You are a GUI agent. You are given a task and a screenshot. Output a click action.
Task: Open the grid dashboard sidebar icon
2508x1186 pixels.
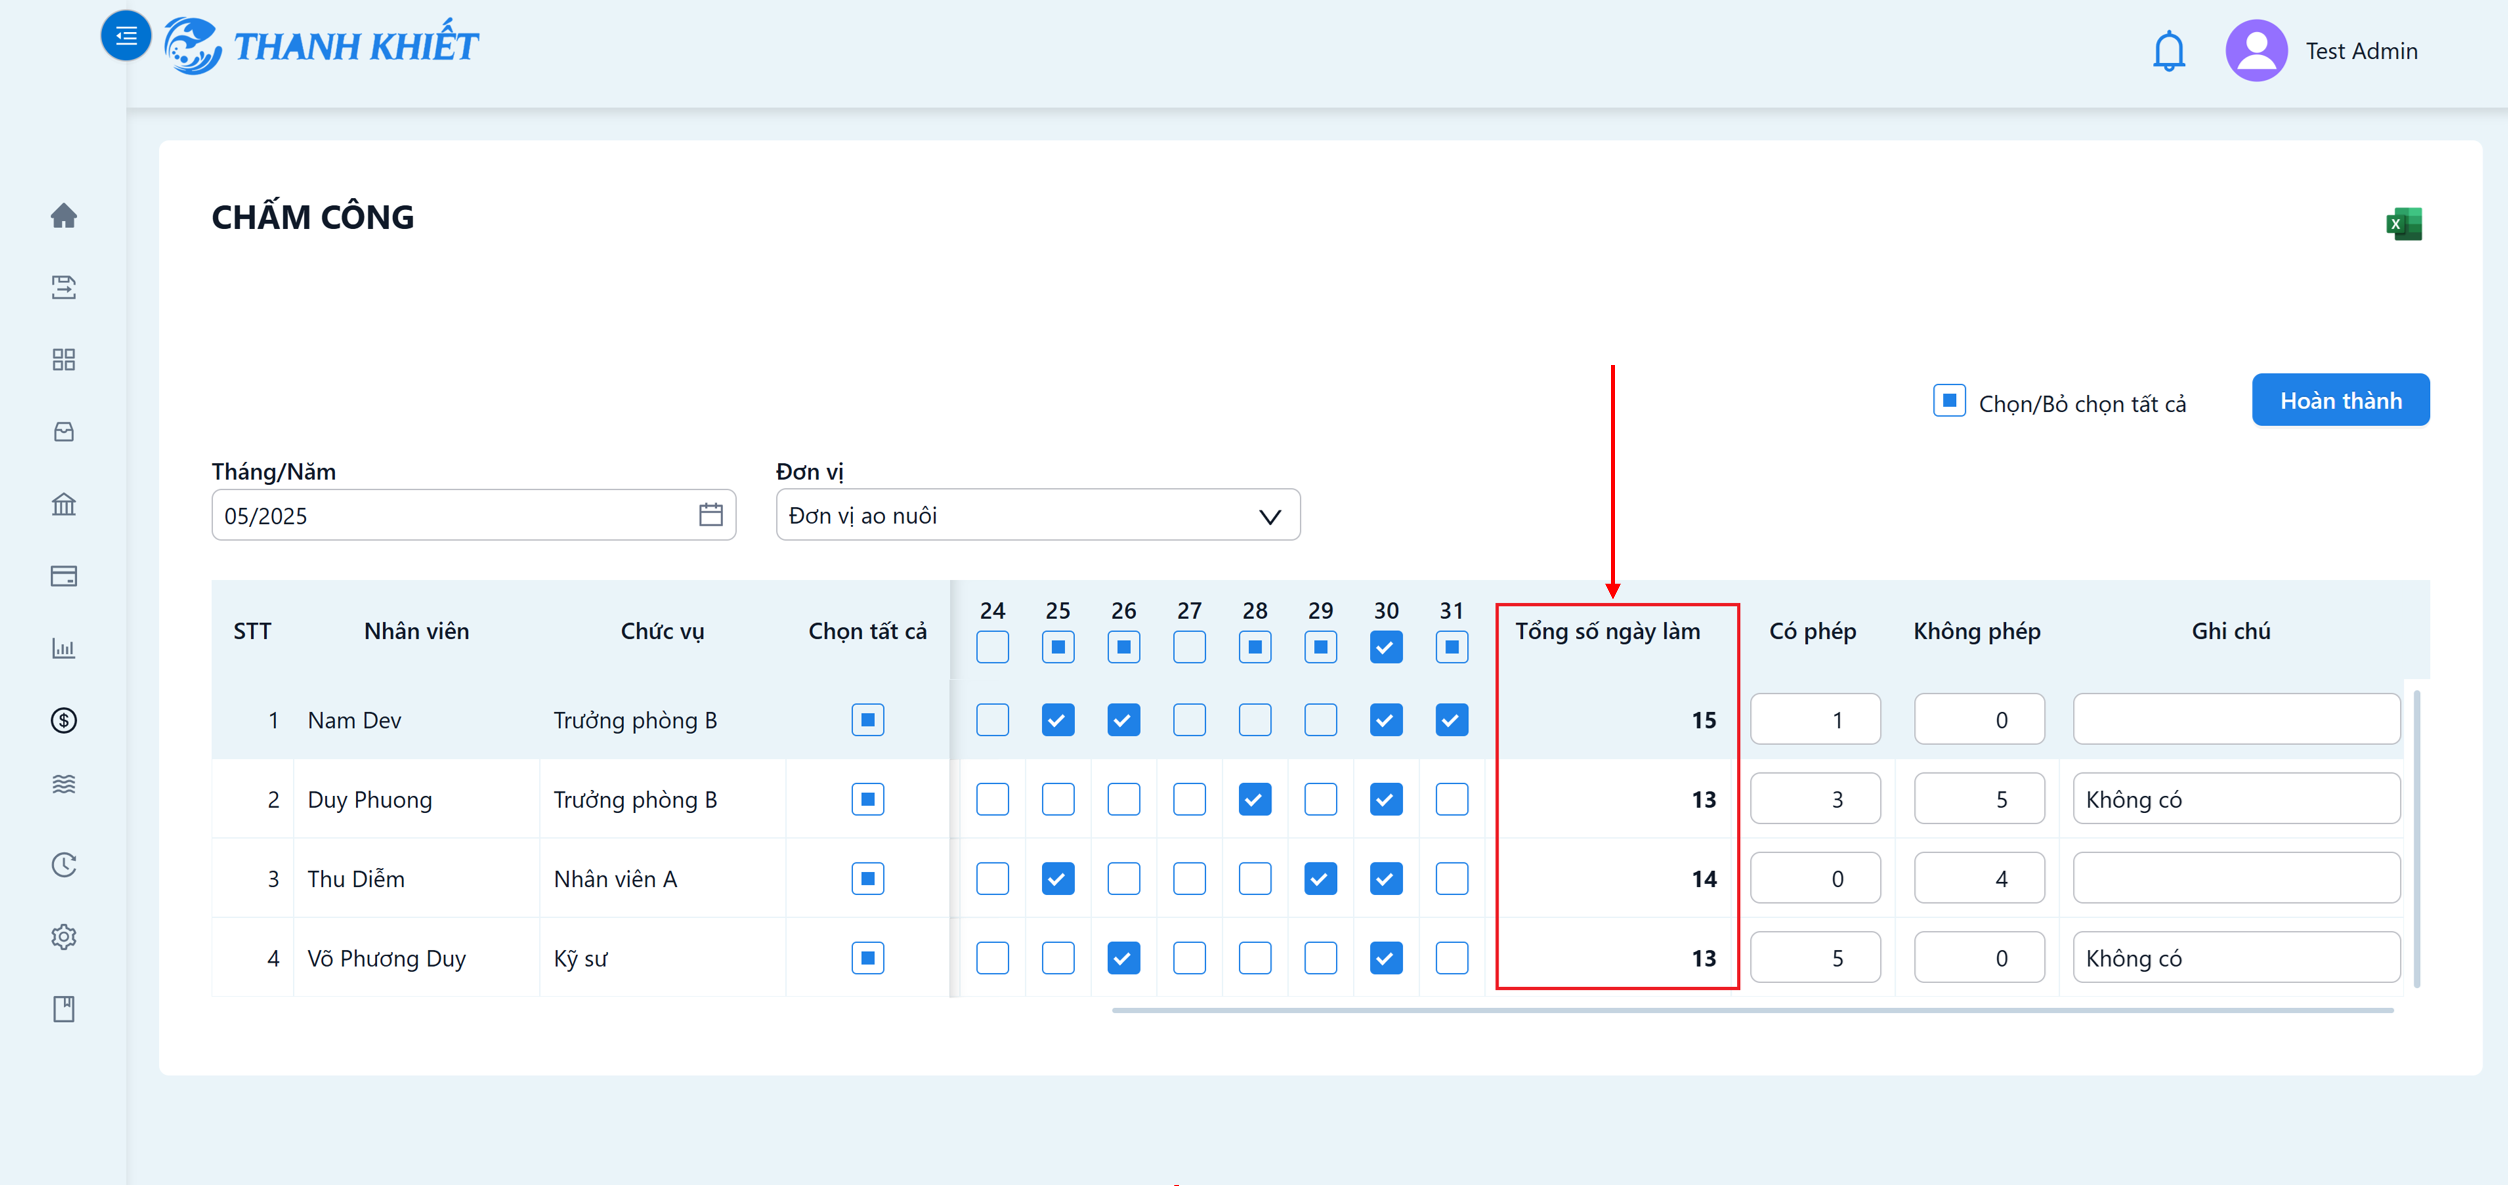click(x=64, y=360)
